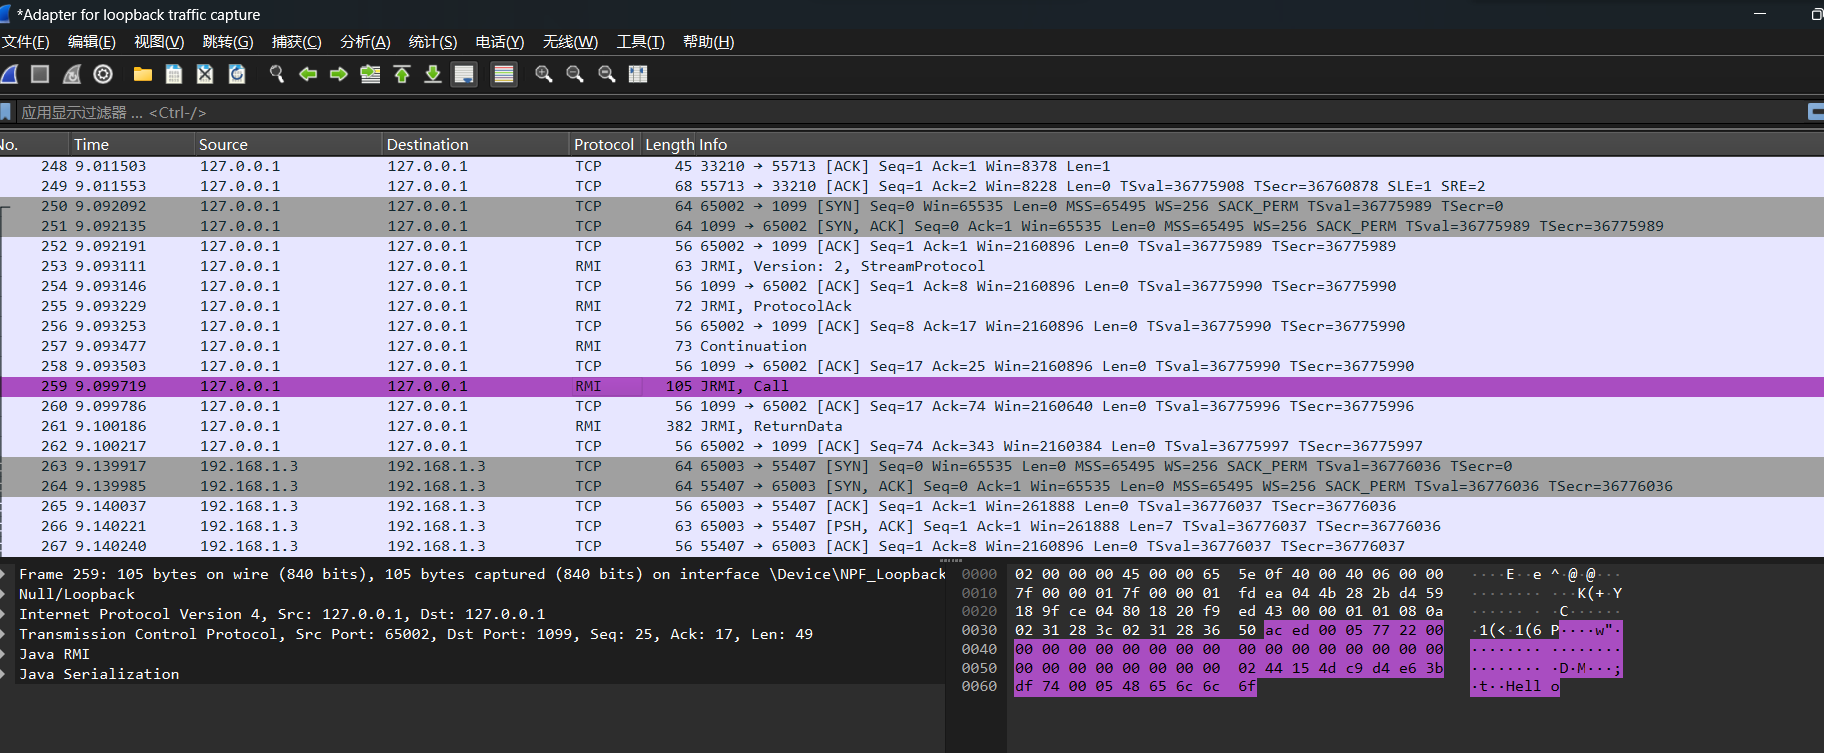Click hex offset 0060 in bytes pane
1824x753 pixels.
click(979, 686)
